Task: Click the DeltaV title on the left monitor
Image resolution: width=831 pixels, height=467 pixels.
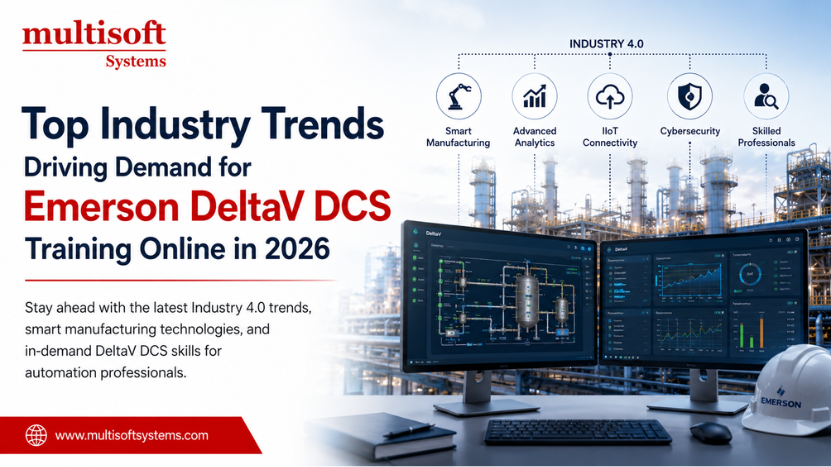Action: coord(434,233)
